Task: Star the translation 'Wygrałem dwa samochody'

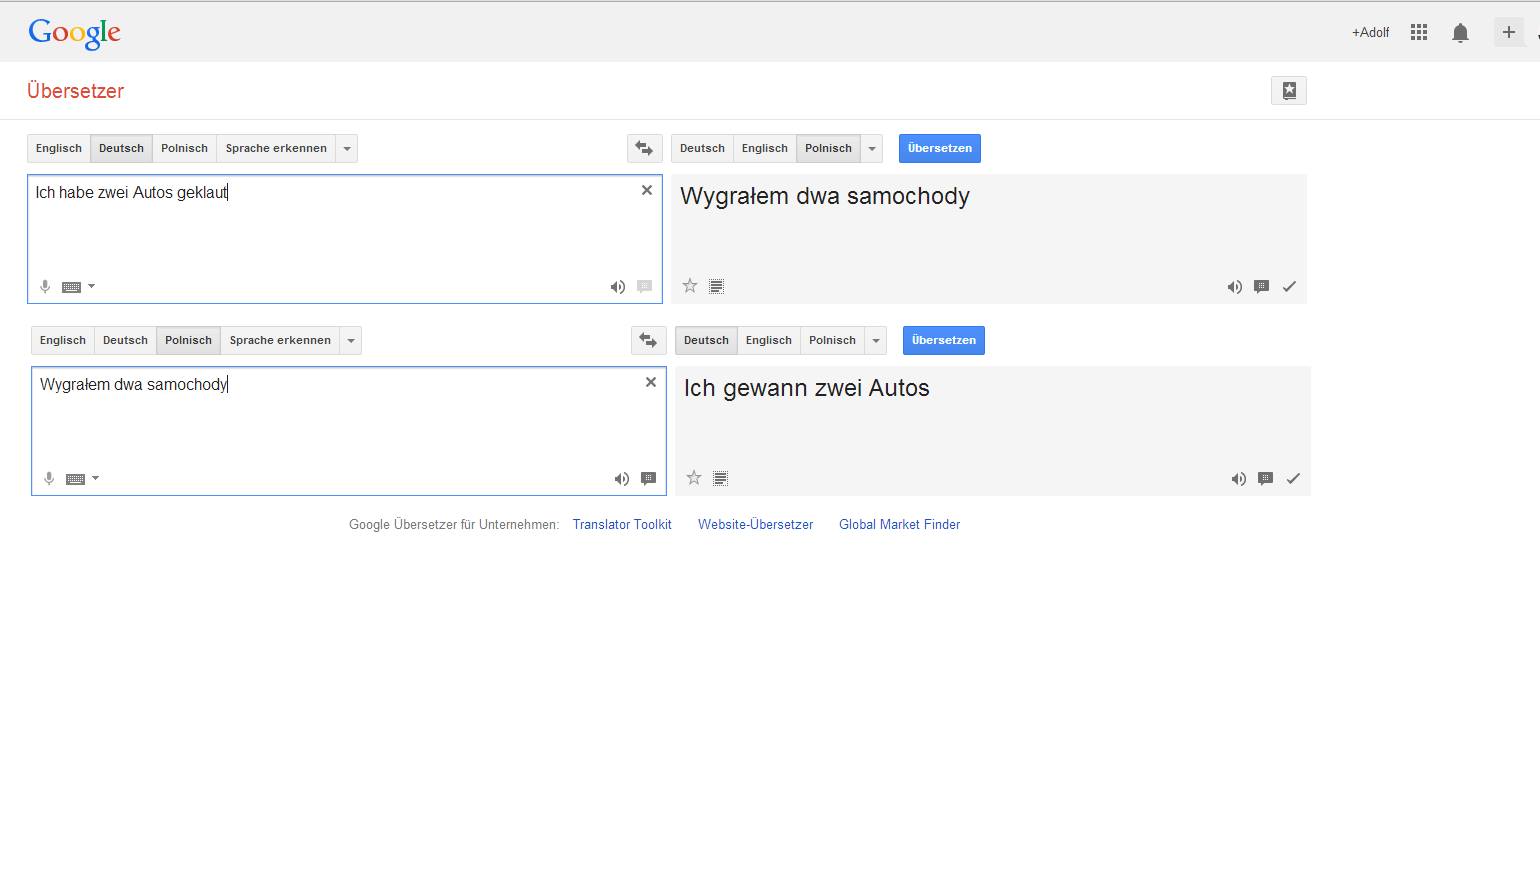Action: (690, 286)
